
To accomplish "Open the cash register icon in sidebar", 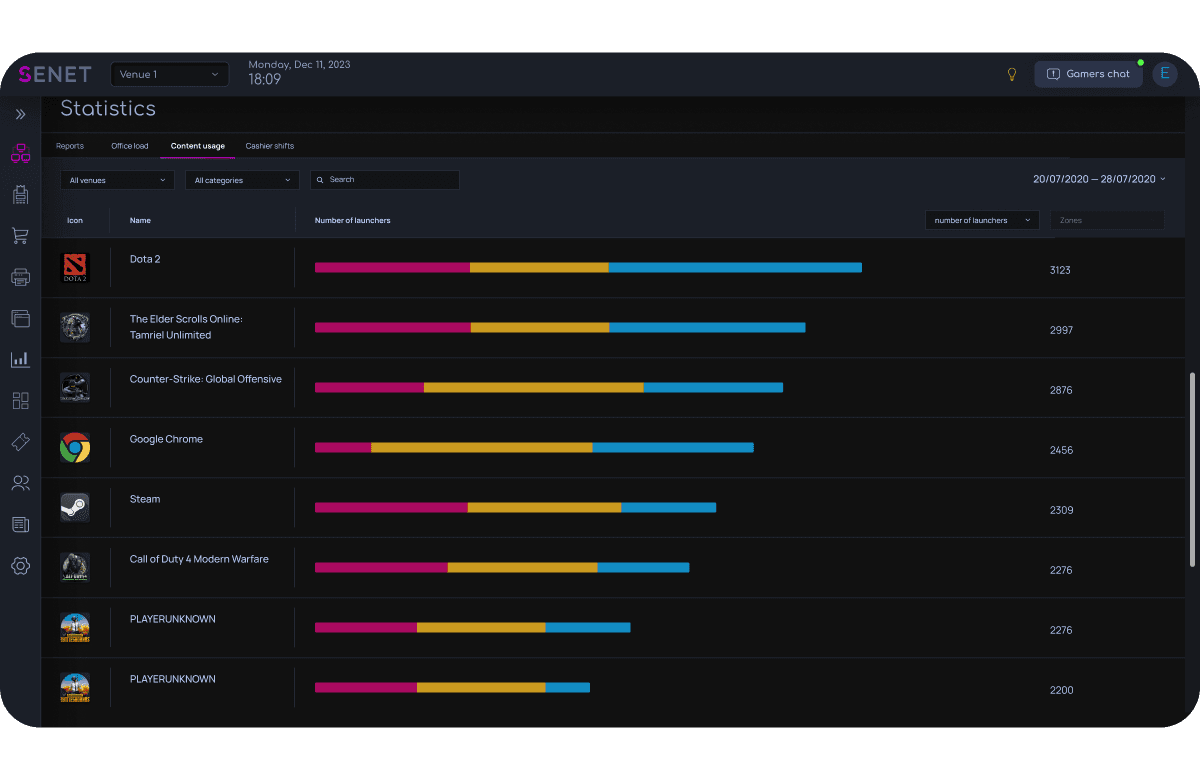I will [x=20, y=195].
